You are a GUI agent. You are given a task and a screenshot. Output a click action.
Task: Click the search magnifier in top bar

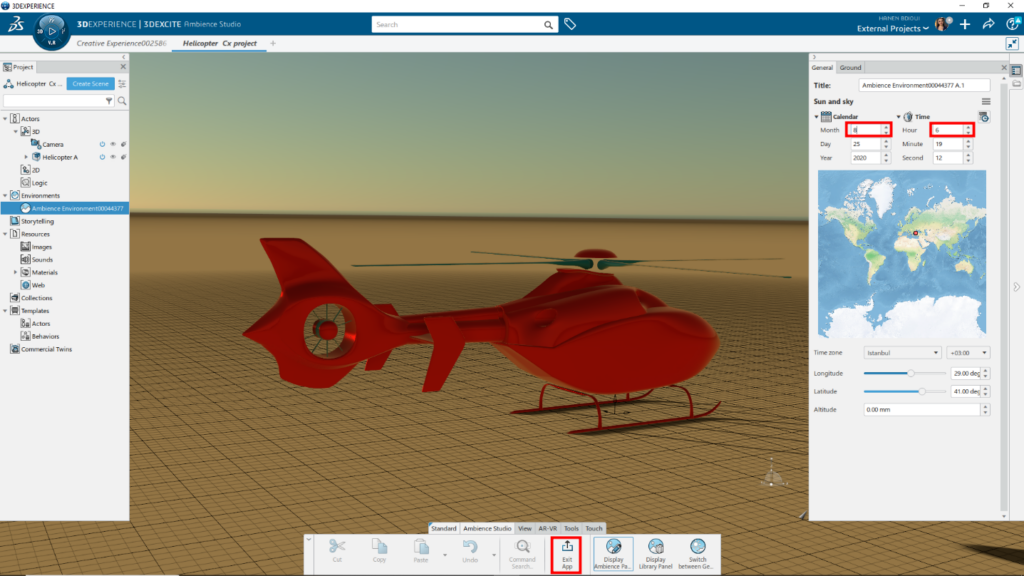[549, 25]
